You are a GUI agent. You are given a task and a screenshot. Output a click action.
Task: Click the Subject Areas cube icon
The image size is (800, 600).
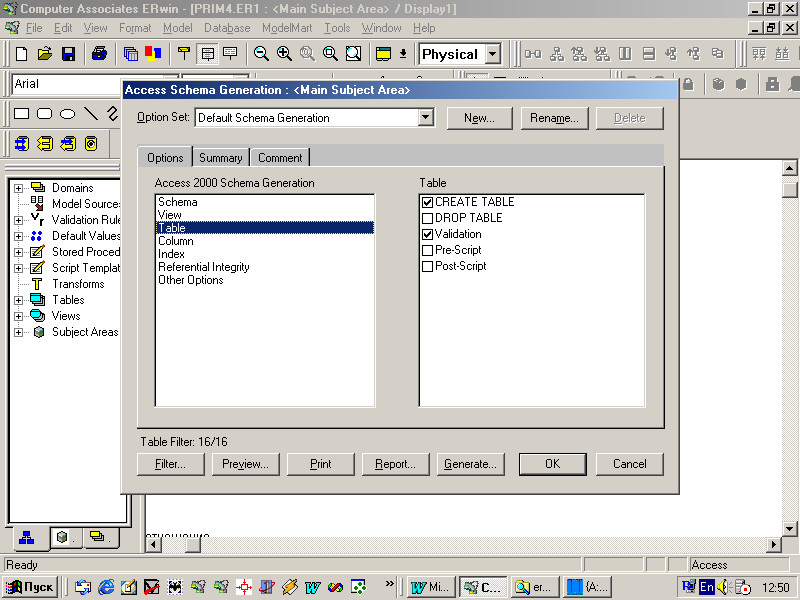[39, 332]
